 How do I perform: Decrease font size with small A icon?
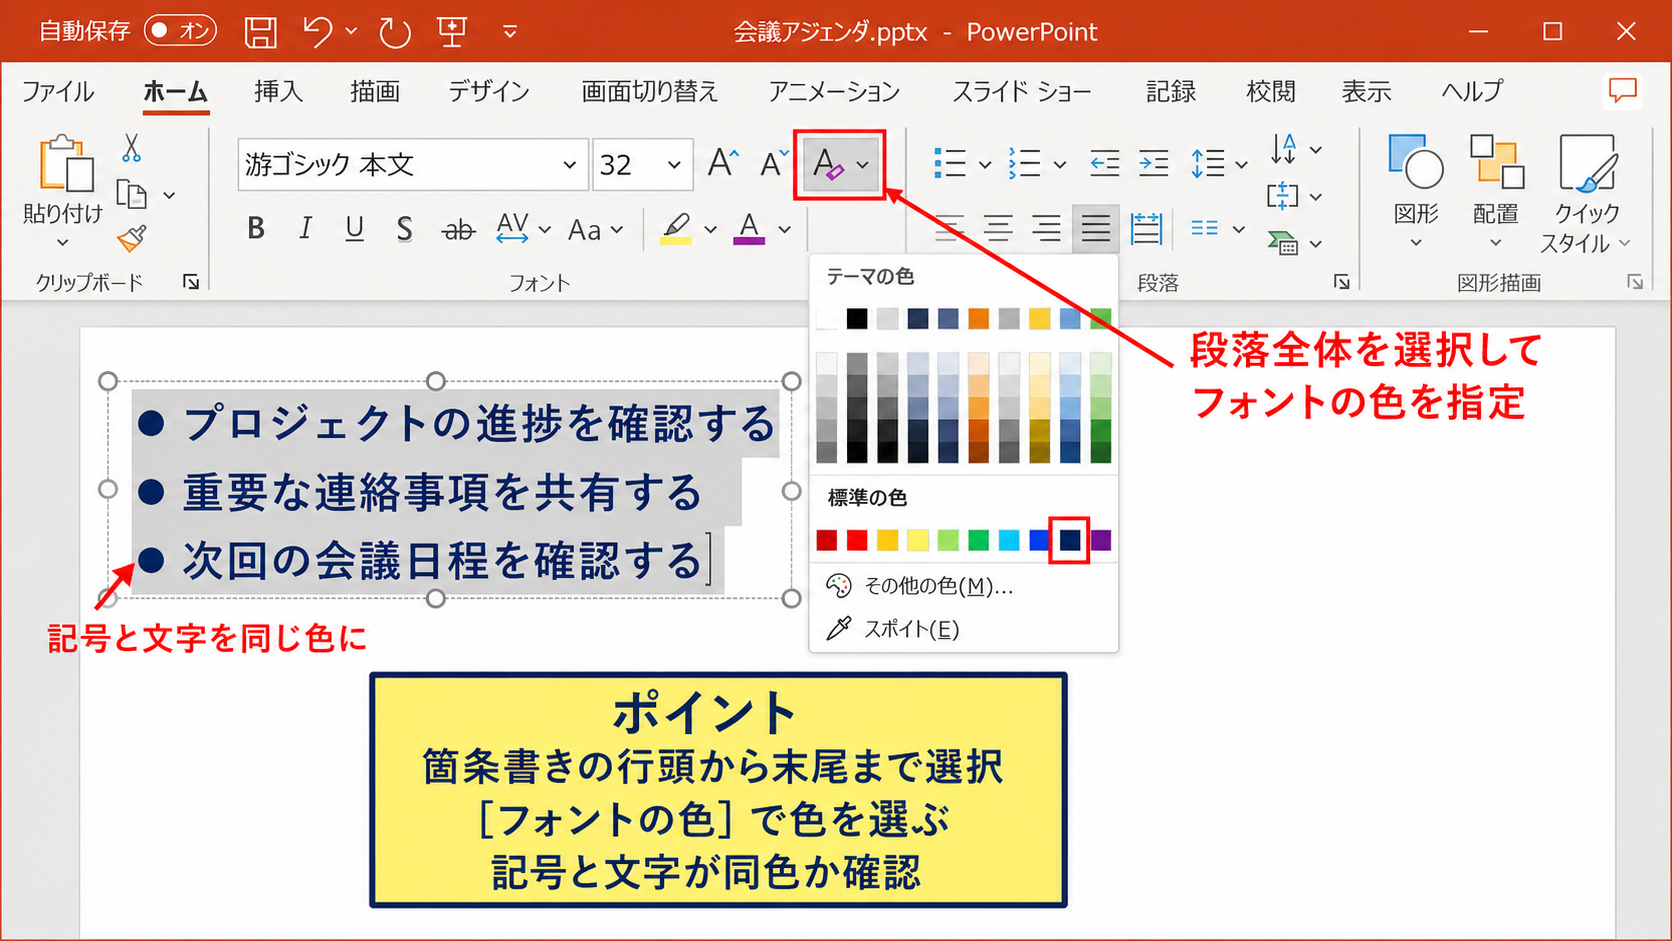[x=773, y=163]
